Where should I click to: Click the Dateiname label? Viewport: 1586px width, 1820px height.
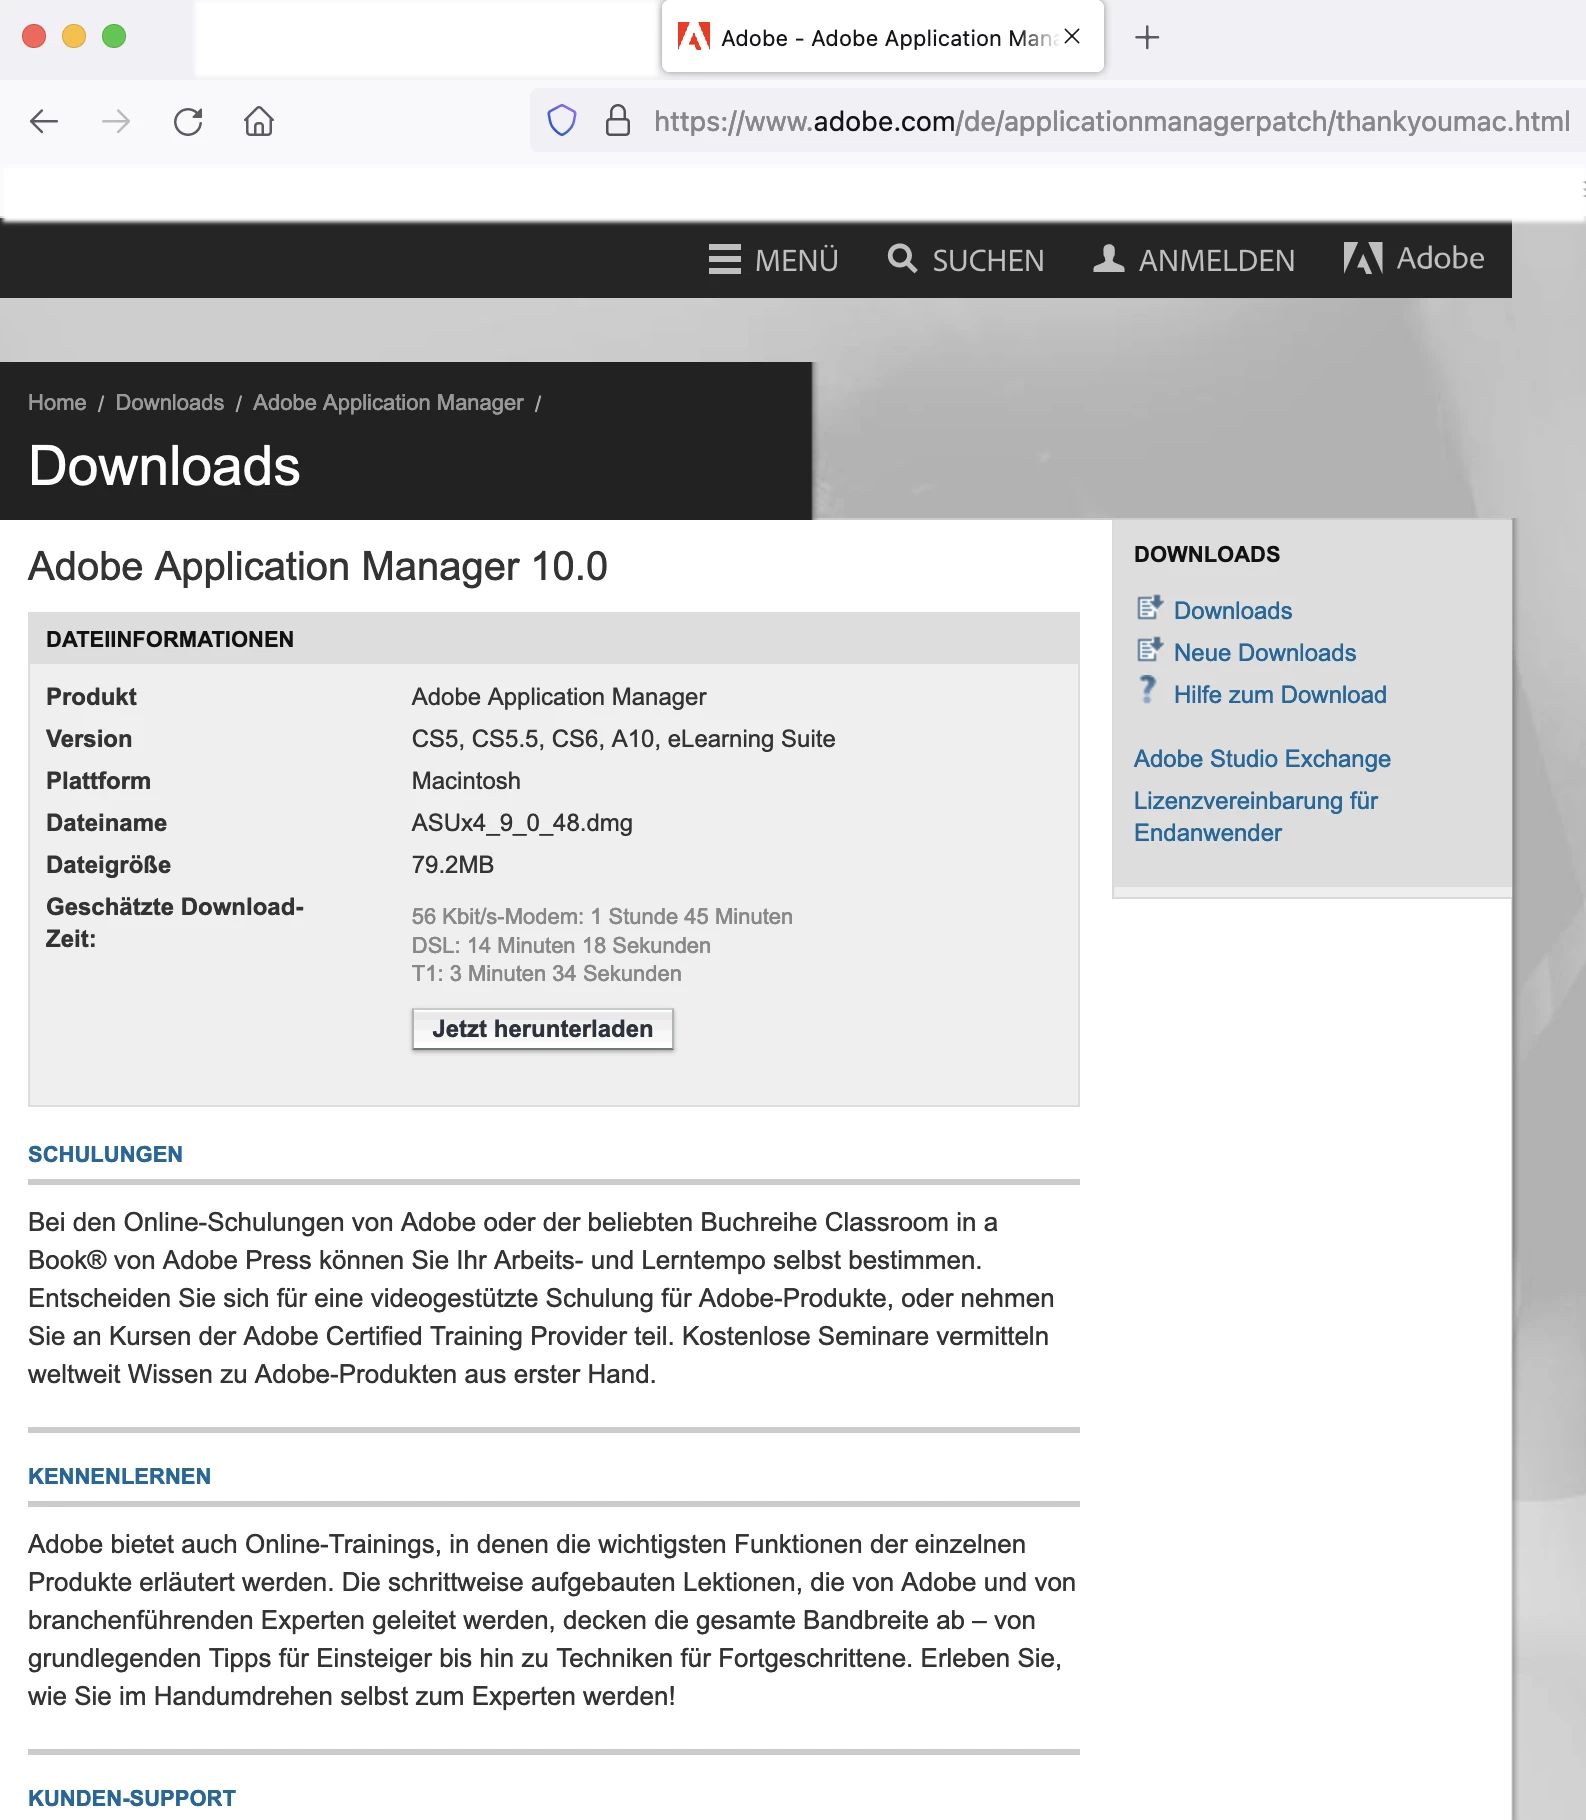[106, 823]
